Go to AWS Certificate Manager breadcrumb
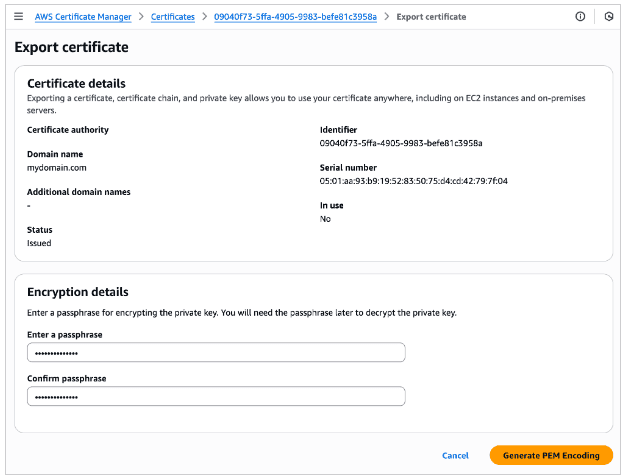This screenshot has height=475, width=624. tap(83, 17)
